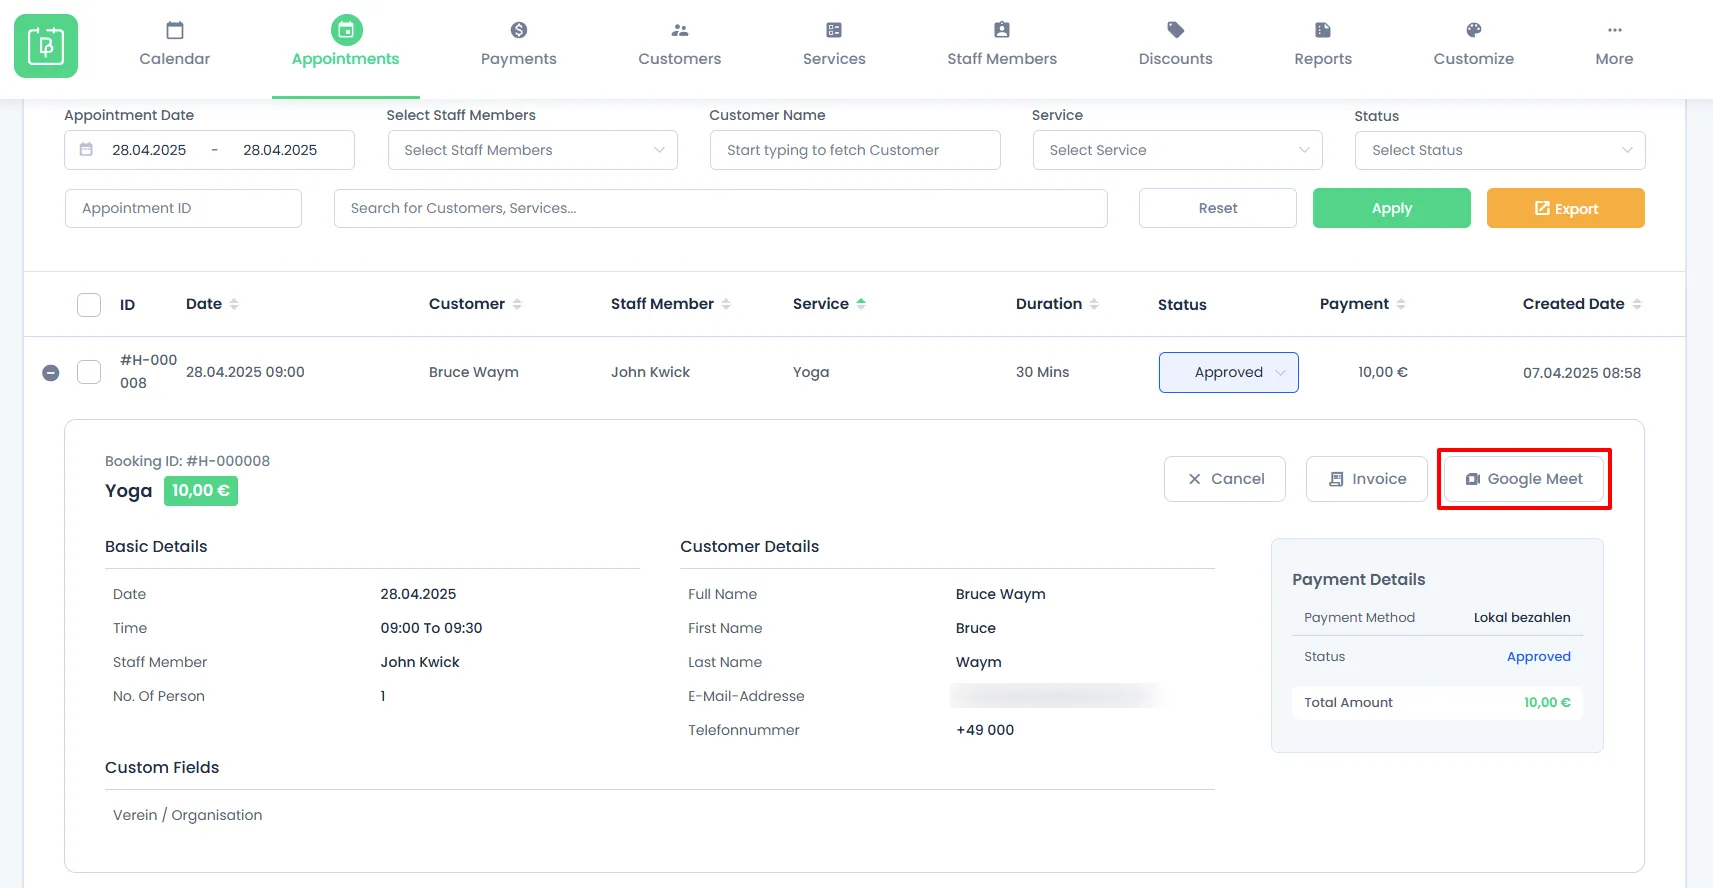Open the More menu

click(1614, 45)
